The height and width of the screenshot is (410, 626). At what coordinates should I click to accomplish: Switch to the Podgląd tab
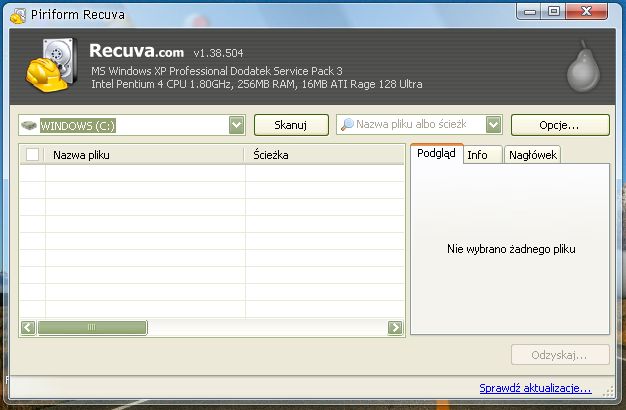point(436,154)
